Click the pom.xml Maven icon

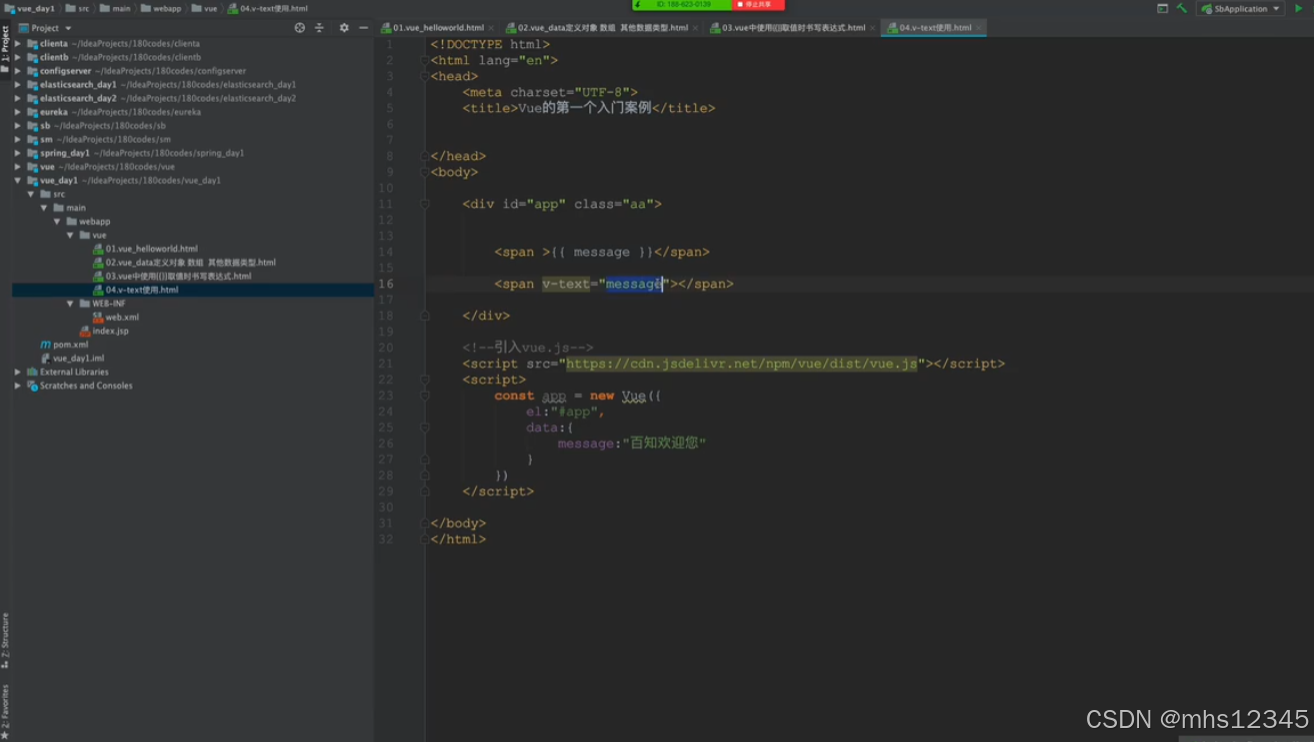pyautogui.click(x=45, y=344)
